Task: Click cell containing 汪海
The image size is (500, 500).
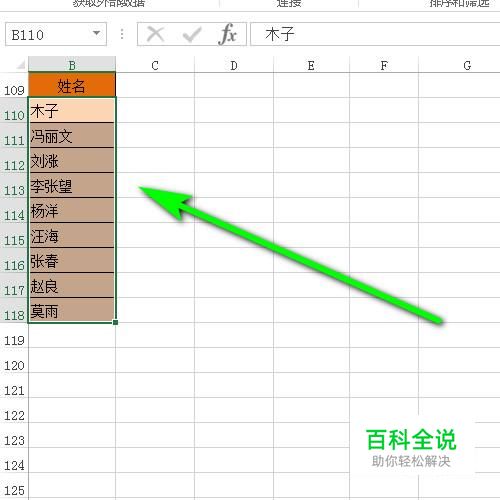Action: click(72, 235)
